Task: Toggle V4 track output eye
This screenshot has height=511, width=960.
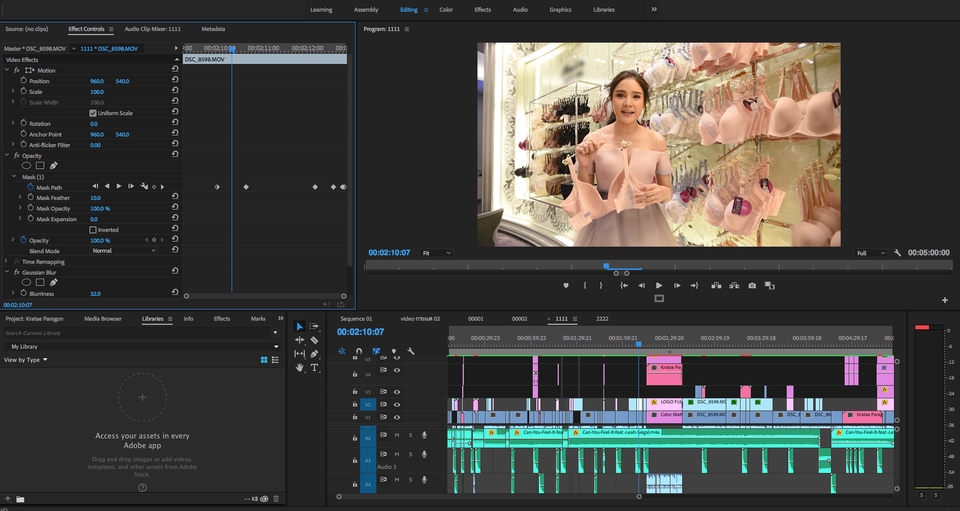Action: point(397,370)
